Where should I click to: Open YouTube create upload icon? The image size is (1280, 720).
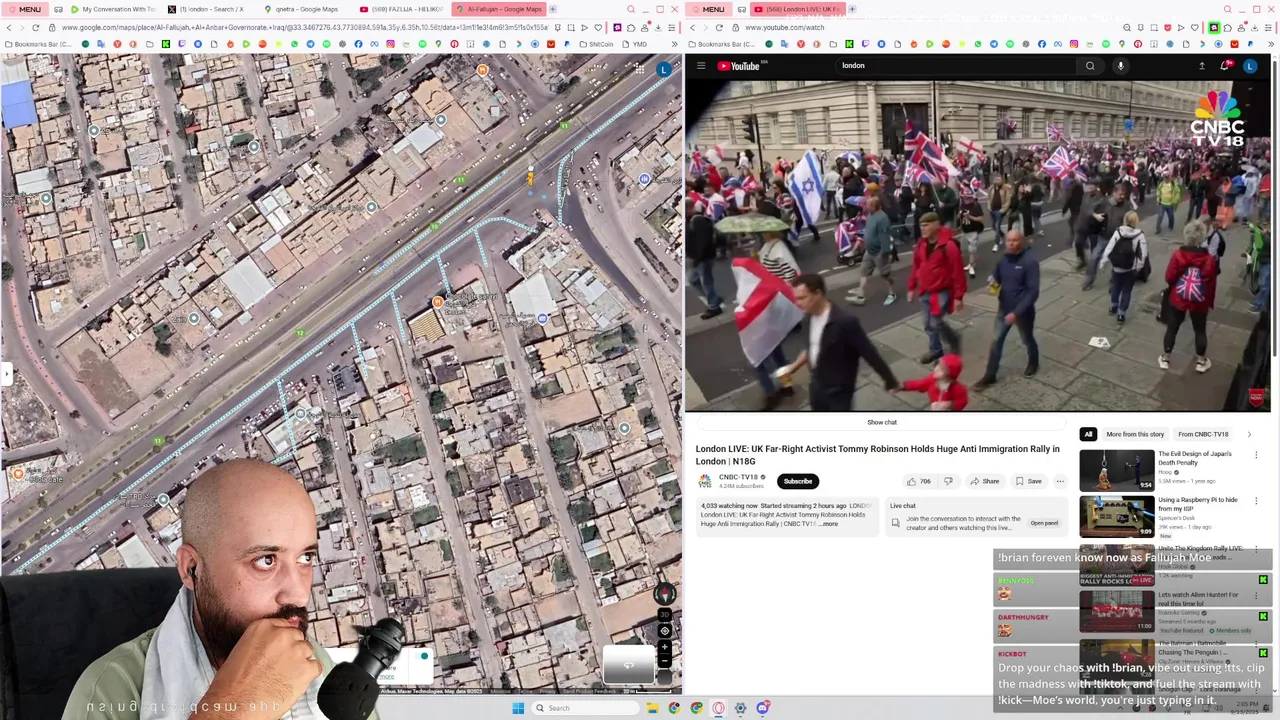tap(1202, 66)
